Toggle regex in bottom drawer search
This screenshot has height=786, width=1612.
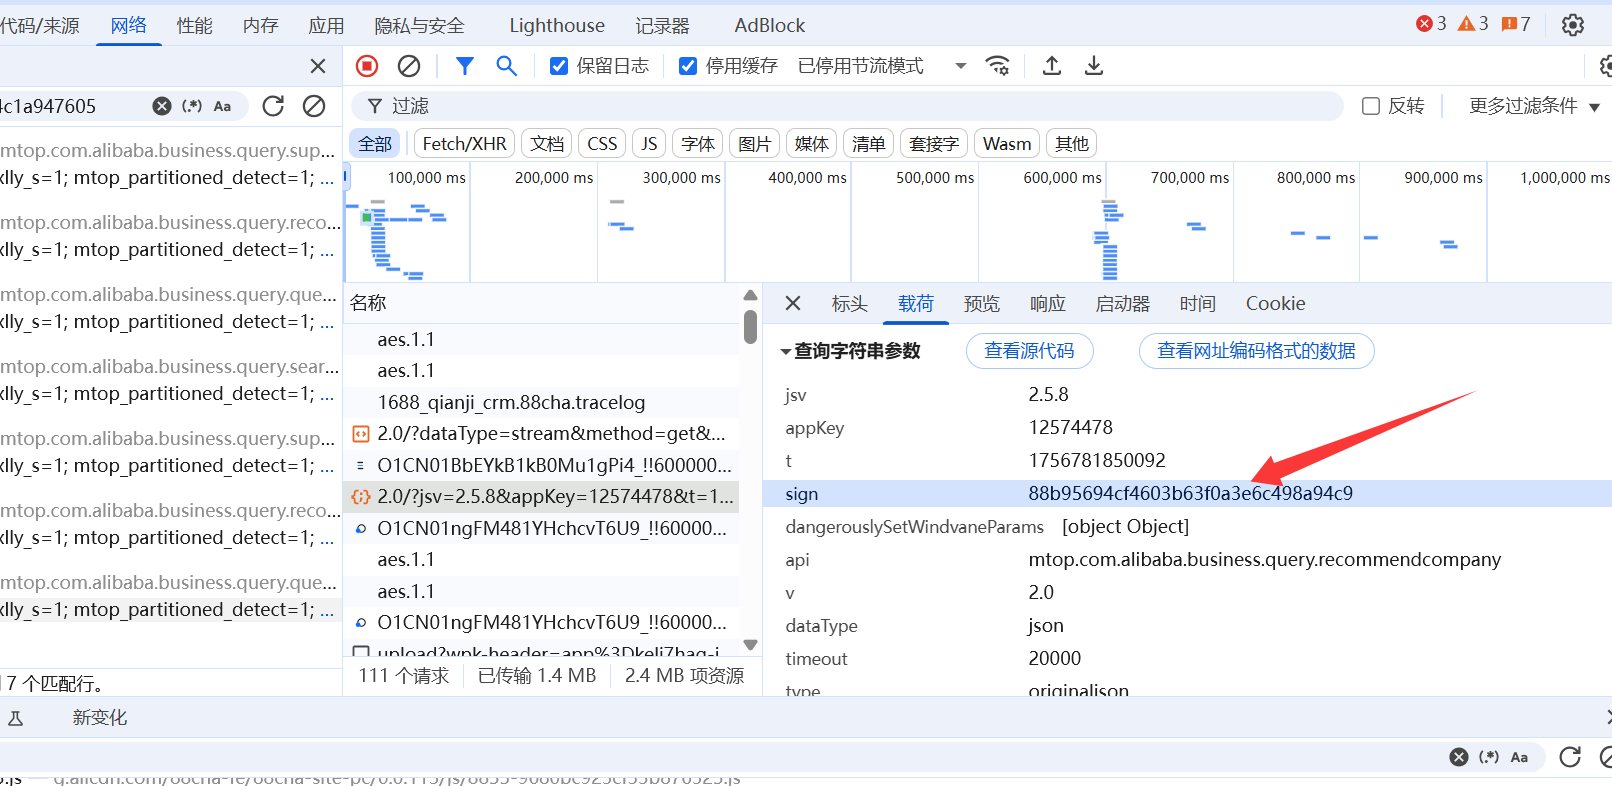pos(1489,757)
